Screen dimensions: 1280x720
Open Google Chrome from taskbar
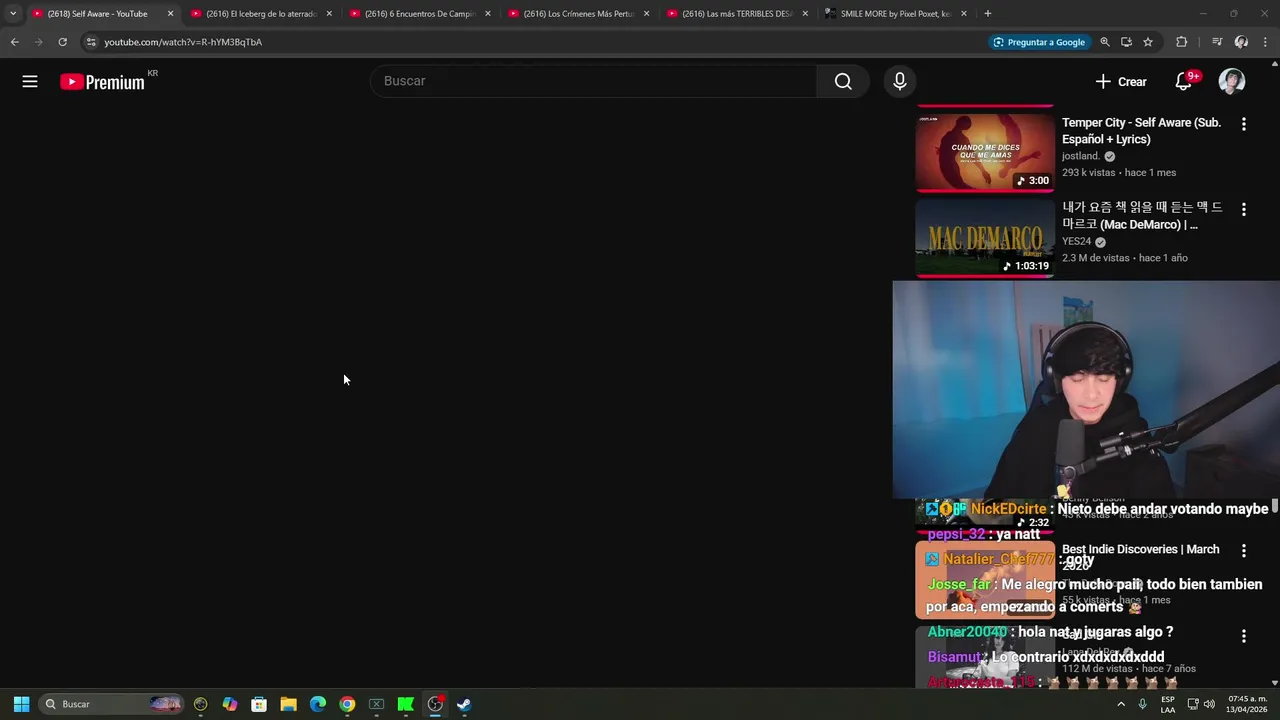(x=347, y=704)
